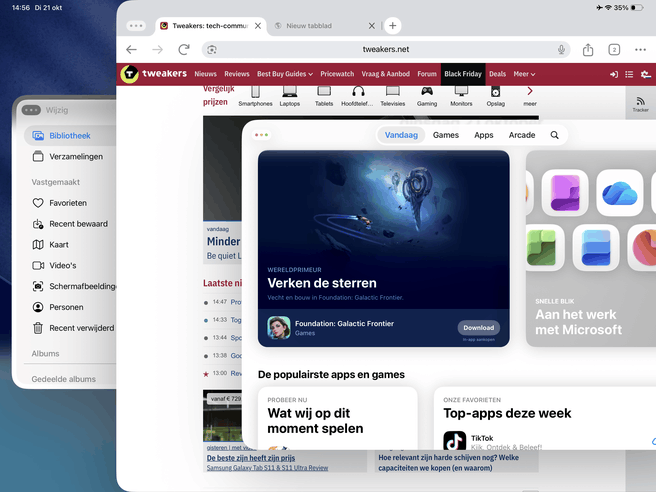This screenshot has height=492, width=656.
Task: Select the Opslag category icon
Action: coord(495,95)
